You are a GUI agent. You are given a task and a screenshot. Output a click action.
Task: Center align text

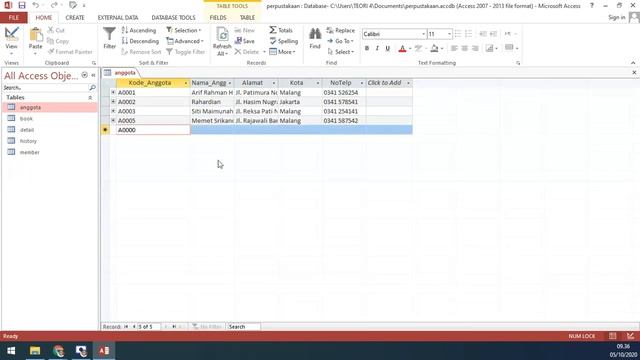tap(464, 49)
